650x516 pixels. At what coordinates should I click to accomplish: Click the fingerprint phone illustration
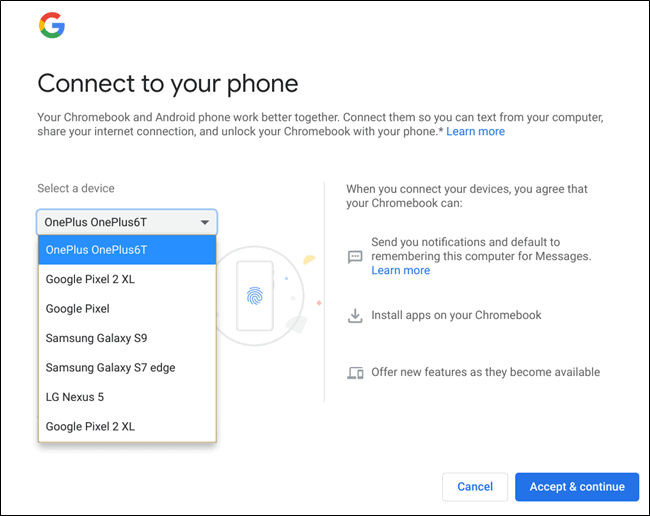coord(259,297)
